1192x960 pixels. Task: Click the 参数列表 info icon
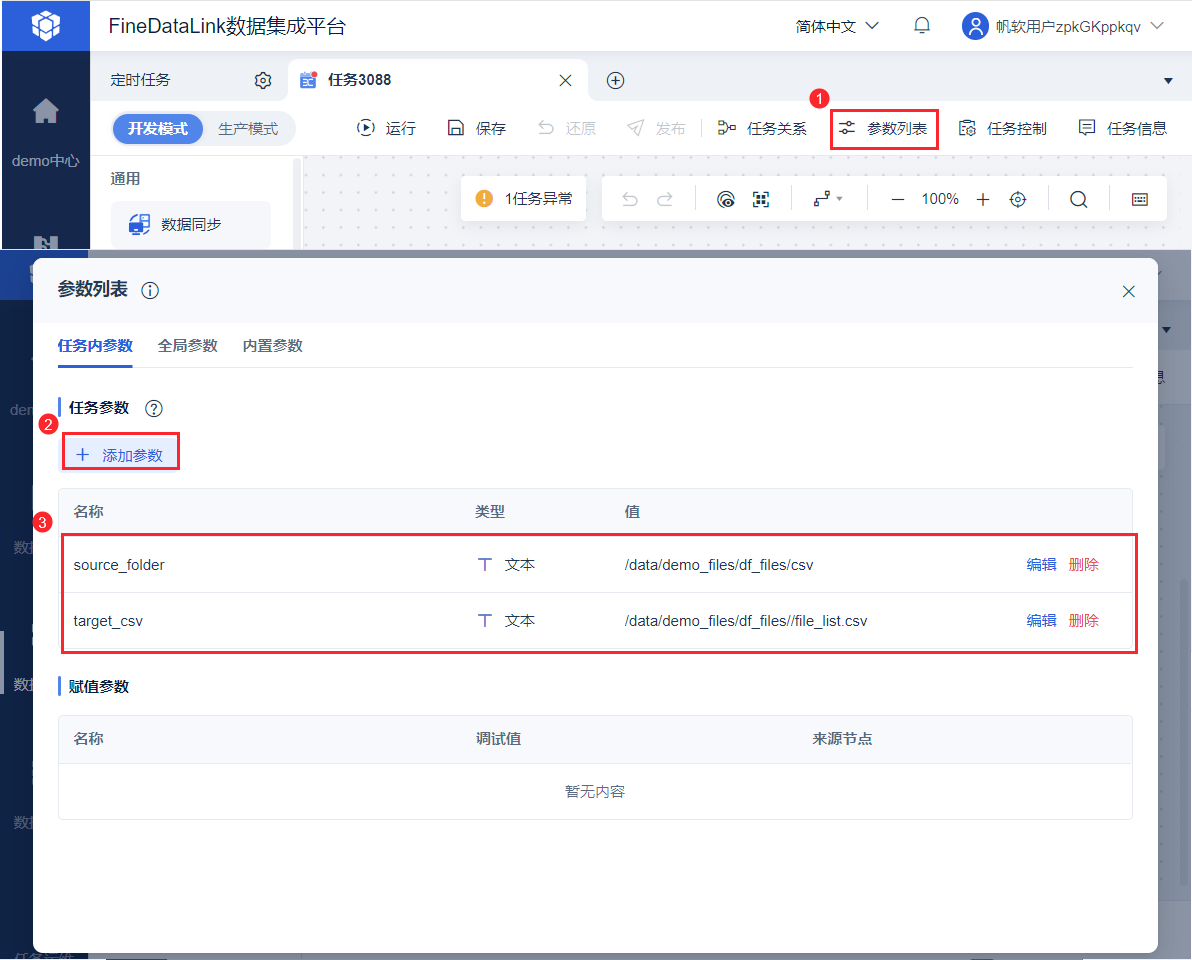[x=150, y=290]
